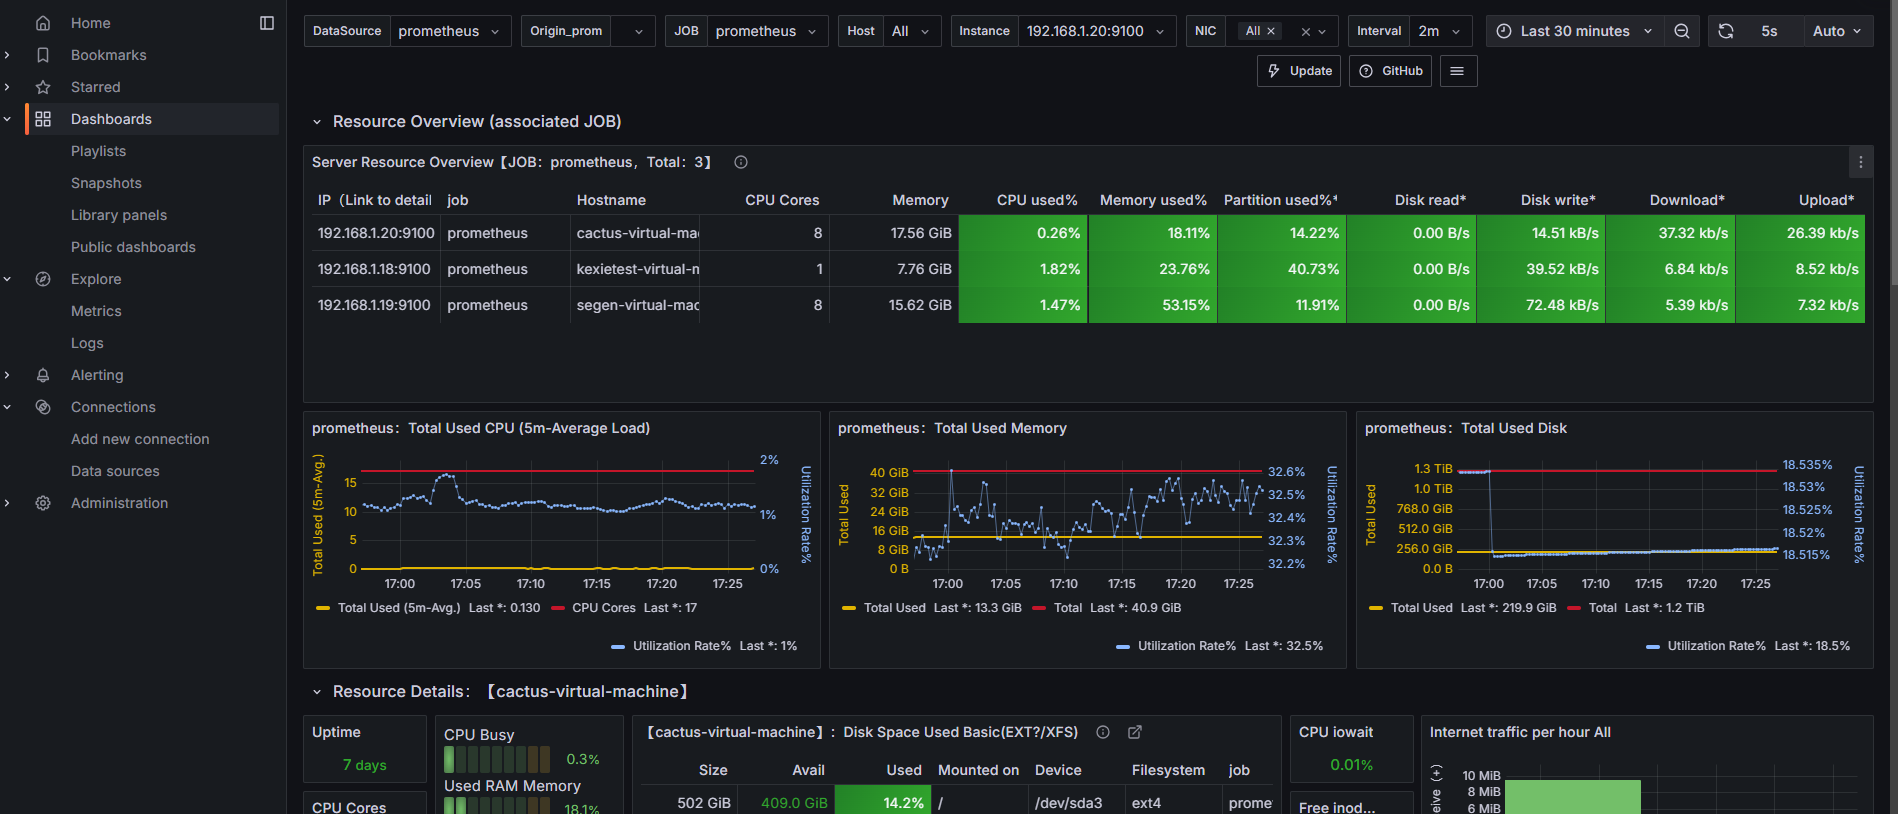Open Add new connection
The width and height of the screenshot is (1898, 814).
click(140, 439)
